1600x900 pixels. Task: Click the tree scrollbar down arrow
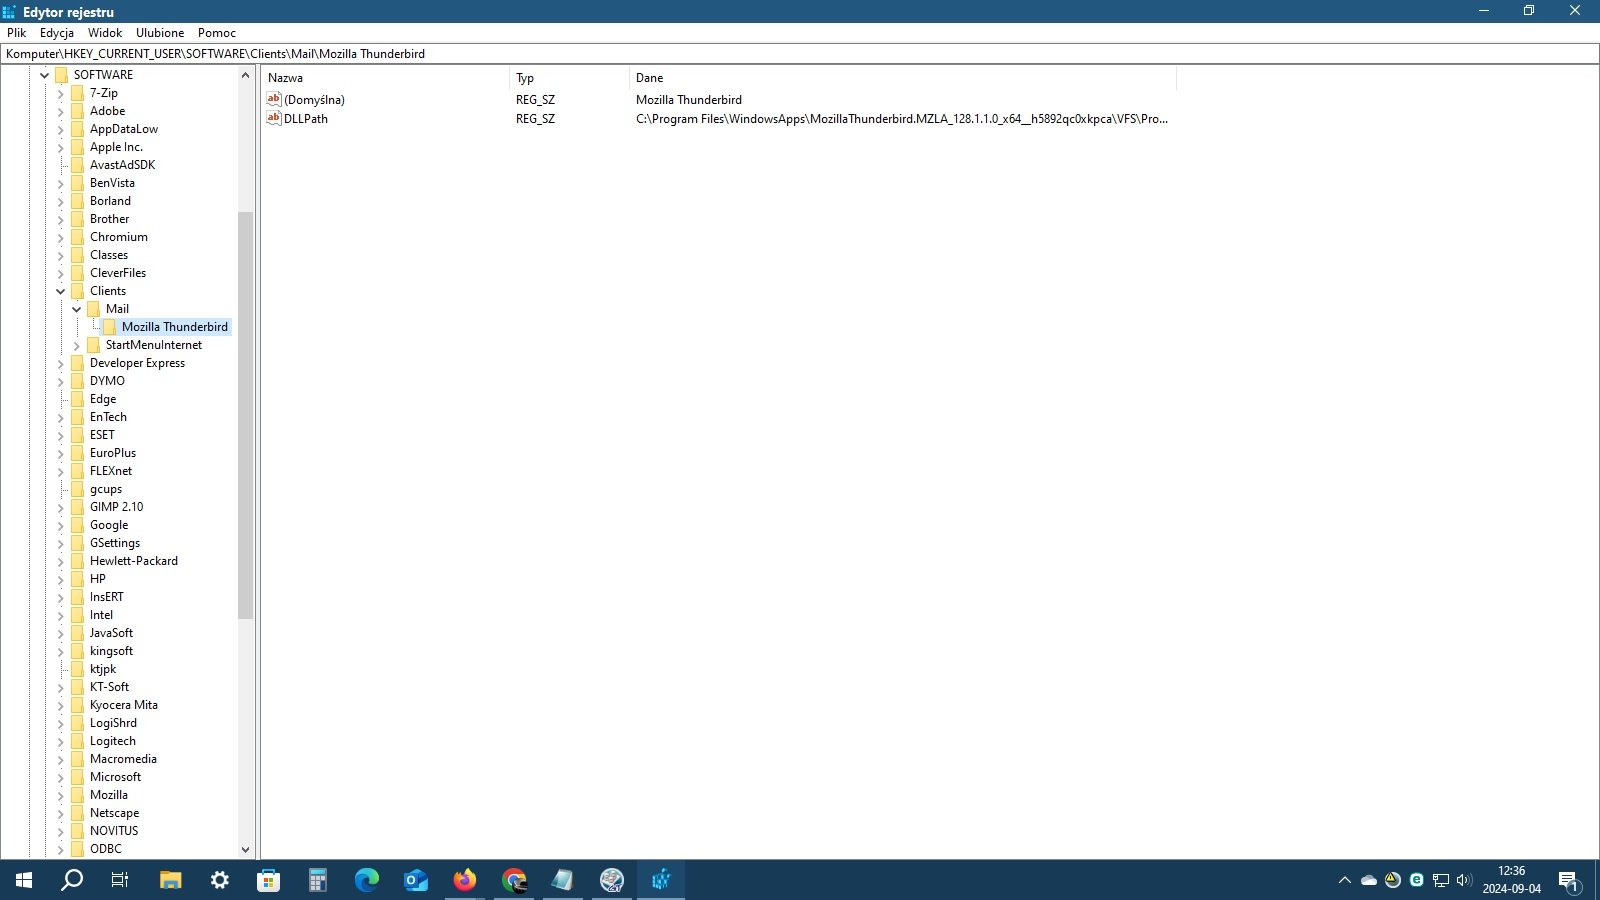coord(245,849)
